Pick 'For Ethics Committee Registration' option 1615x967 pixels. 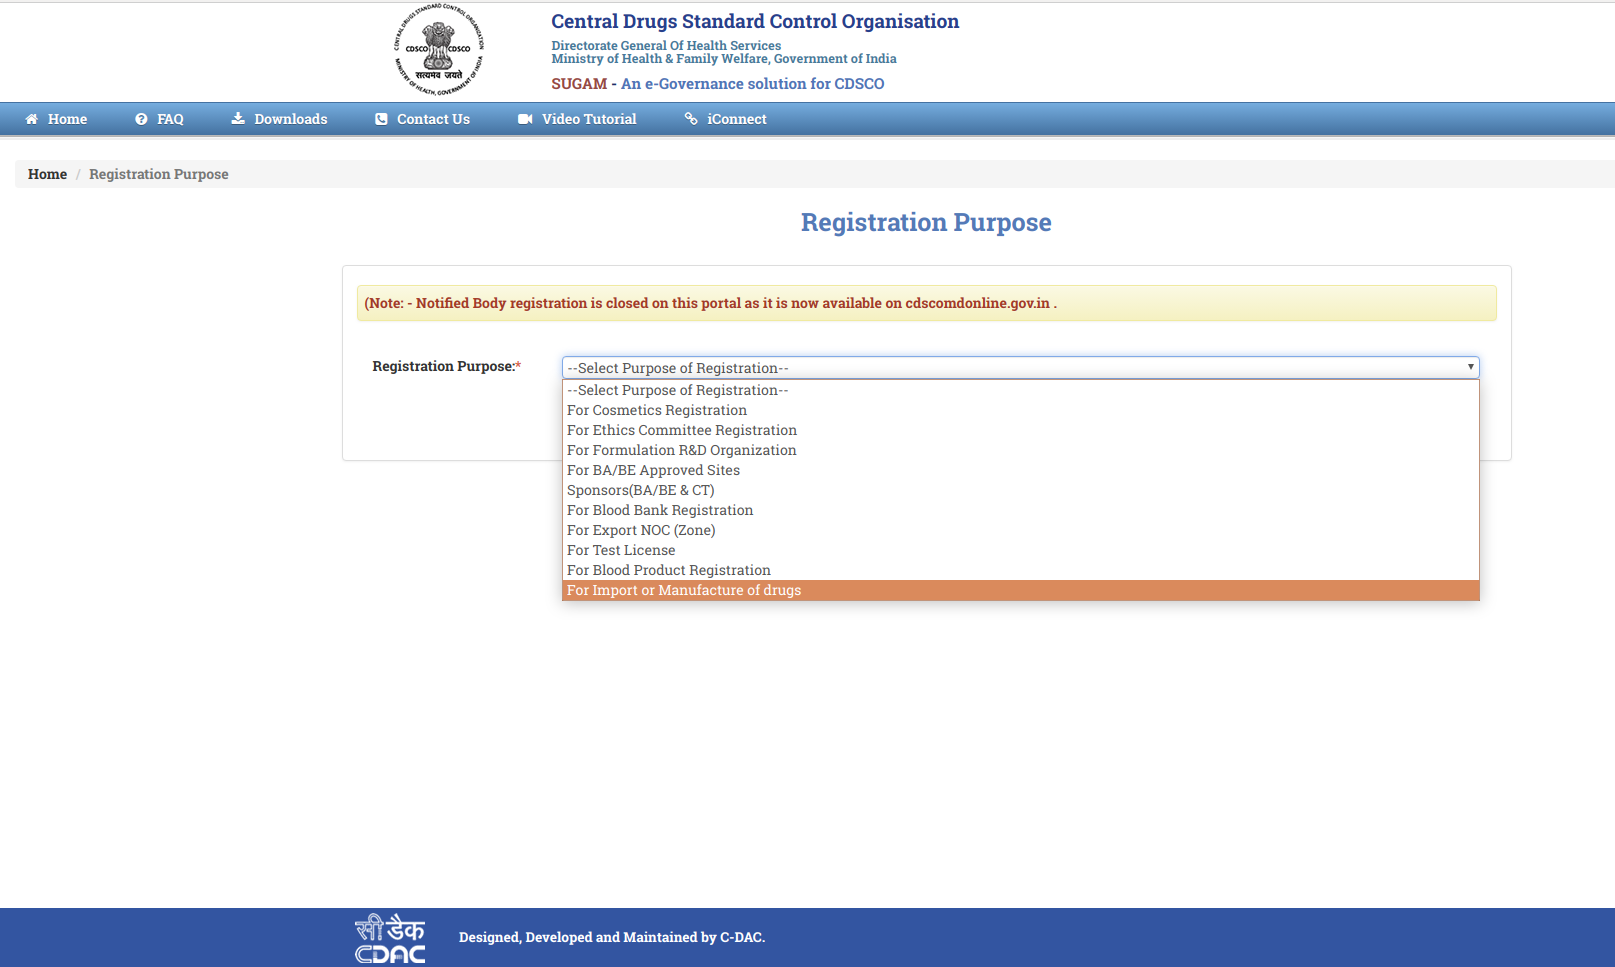(682, 430)
